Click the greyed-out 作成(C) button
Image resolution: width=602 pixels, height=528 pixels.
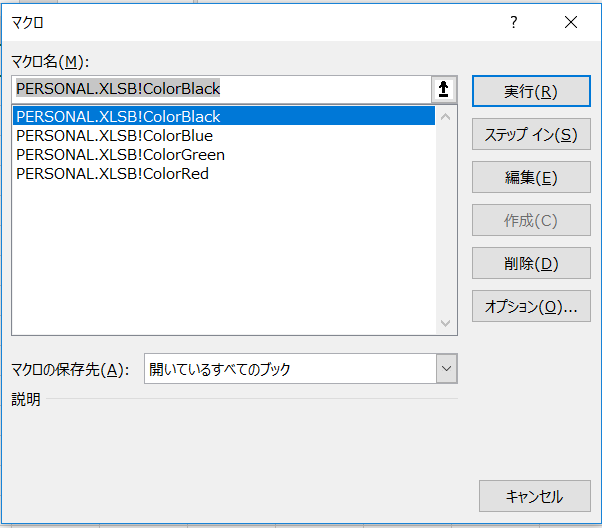pyautogui.click(x=530, y=221)
